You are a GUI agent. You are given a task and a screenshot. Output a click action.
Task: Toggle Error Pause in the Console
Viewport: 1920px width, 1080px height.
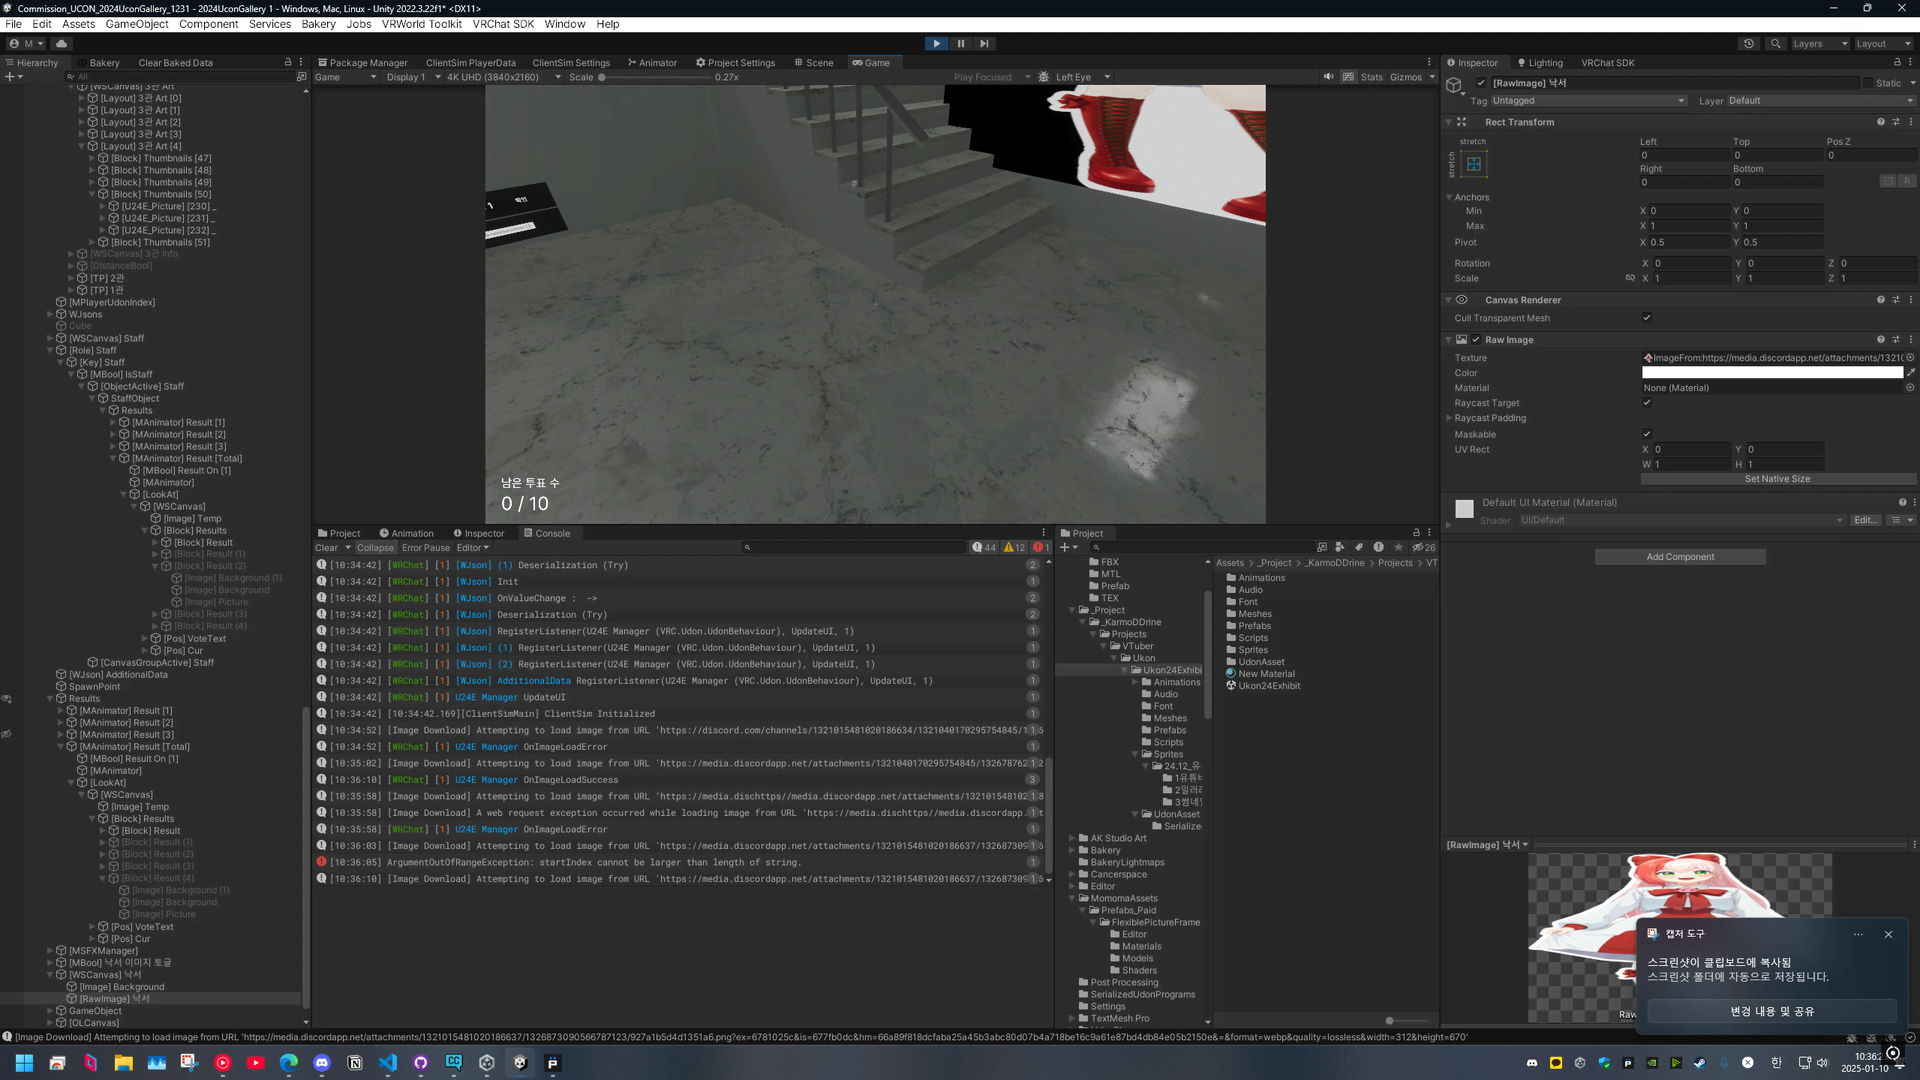(x=426, y=548)
